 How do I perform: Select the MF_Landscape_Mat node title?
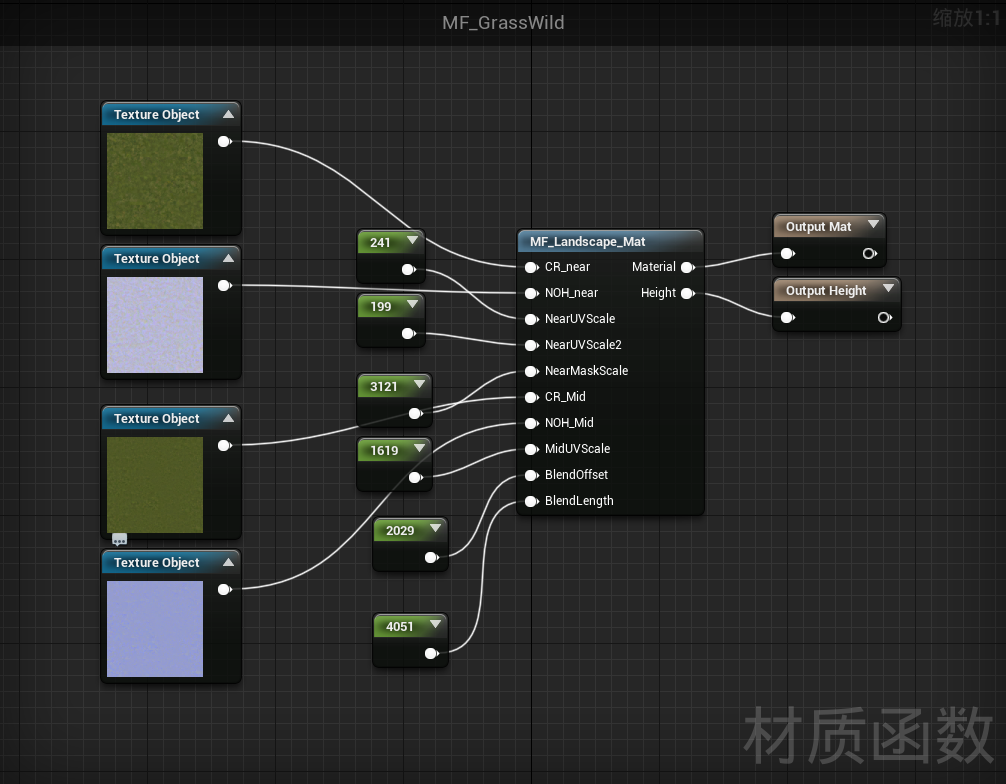(x=588, y=242)
